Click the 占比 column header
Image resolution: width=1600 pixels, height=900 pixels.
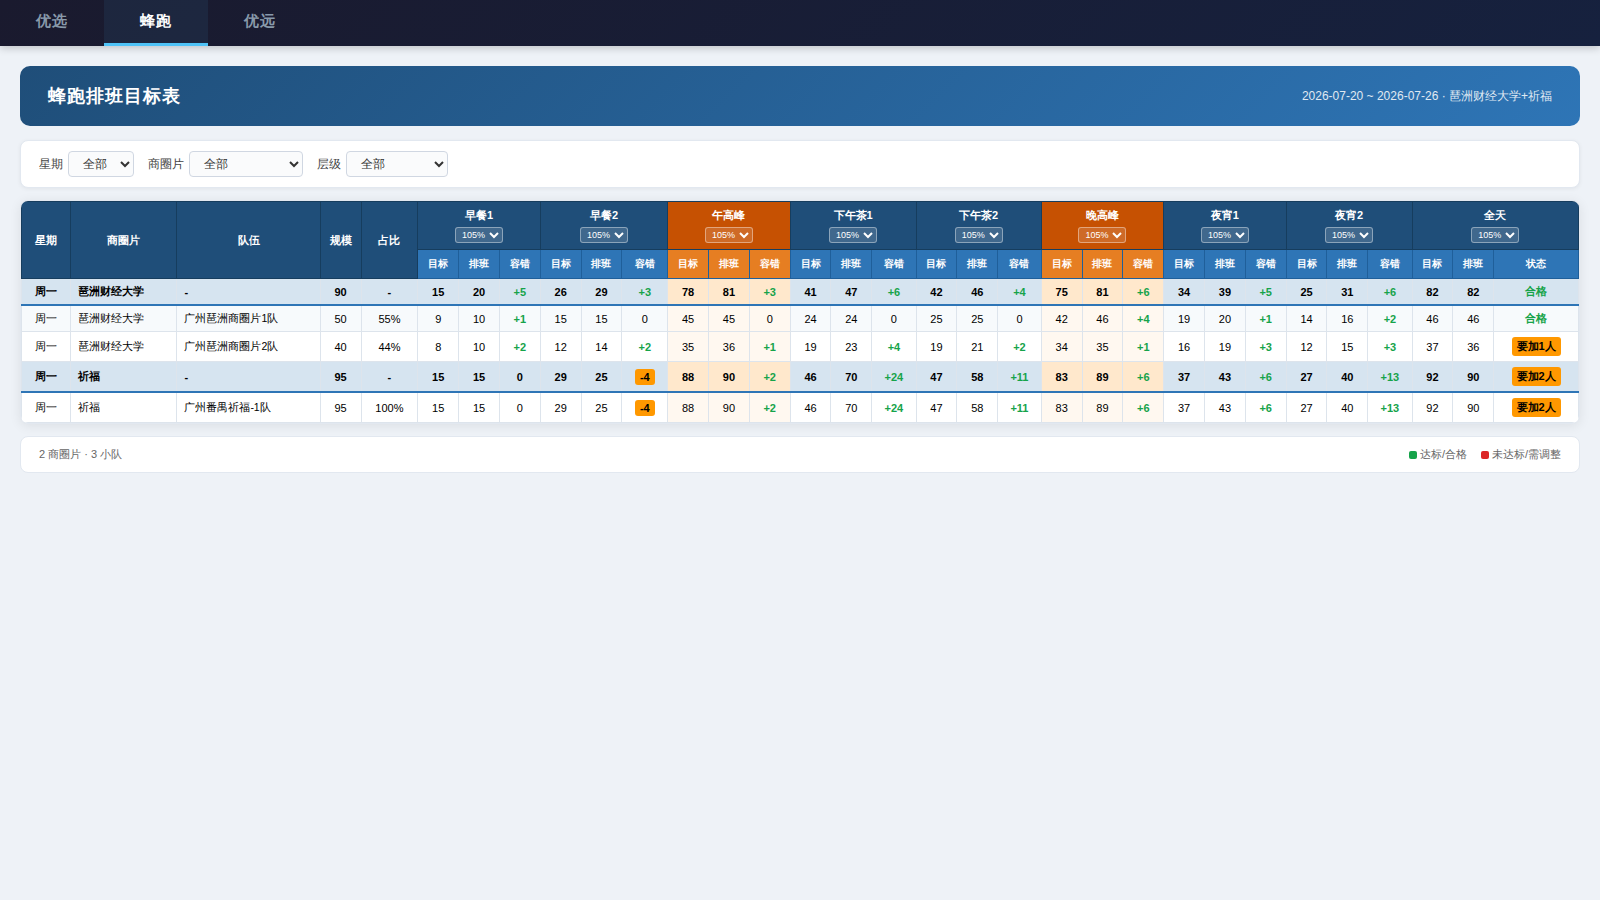pos(389,240)
